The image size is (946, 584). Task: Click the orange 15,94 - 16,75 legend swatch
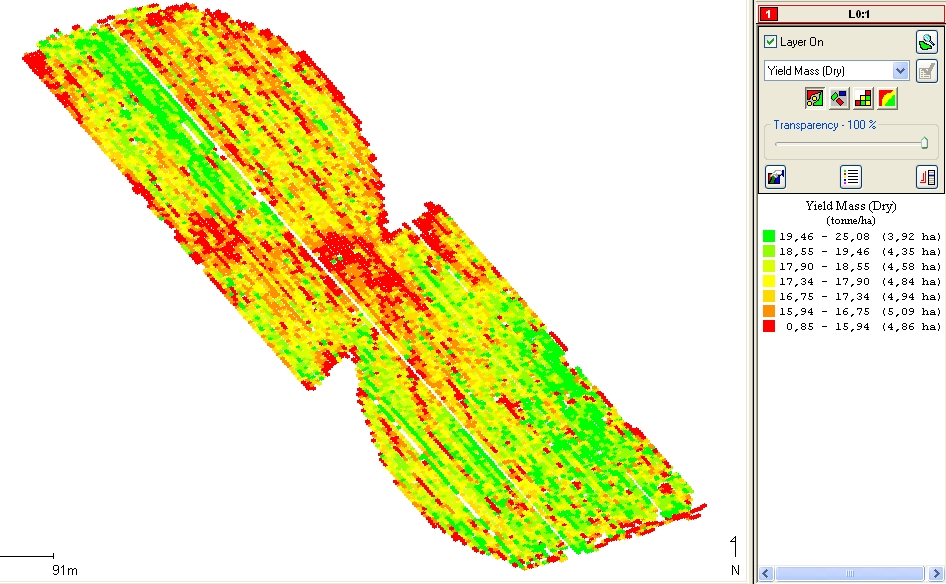tap(769, 311)
